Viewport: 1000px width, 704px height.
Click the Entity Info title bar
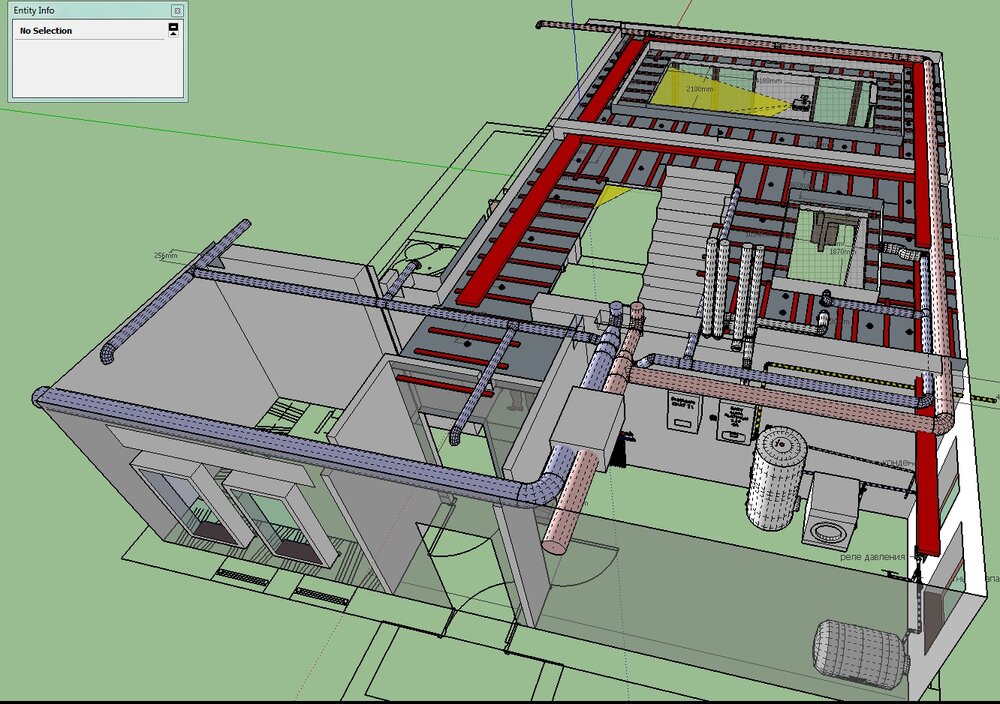click(98, 10)
